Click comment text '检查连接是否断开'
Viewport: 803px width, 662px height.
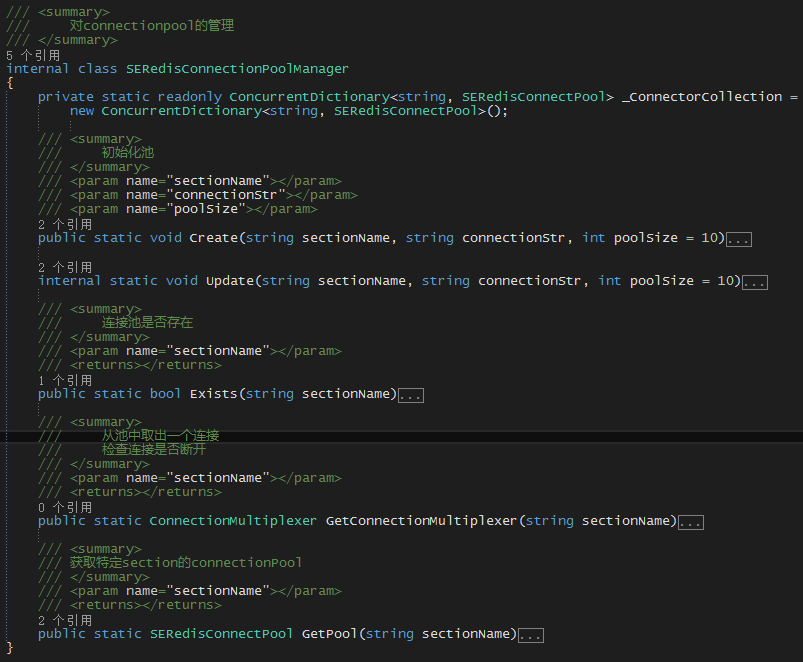pyautogui.click(x=154, y=450)
